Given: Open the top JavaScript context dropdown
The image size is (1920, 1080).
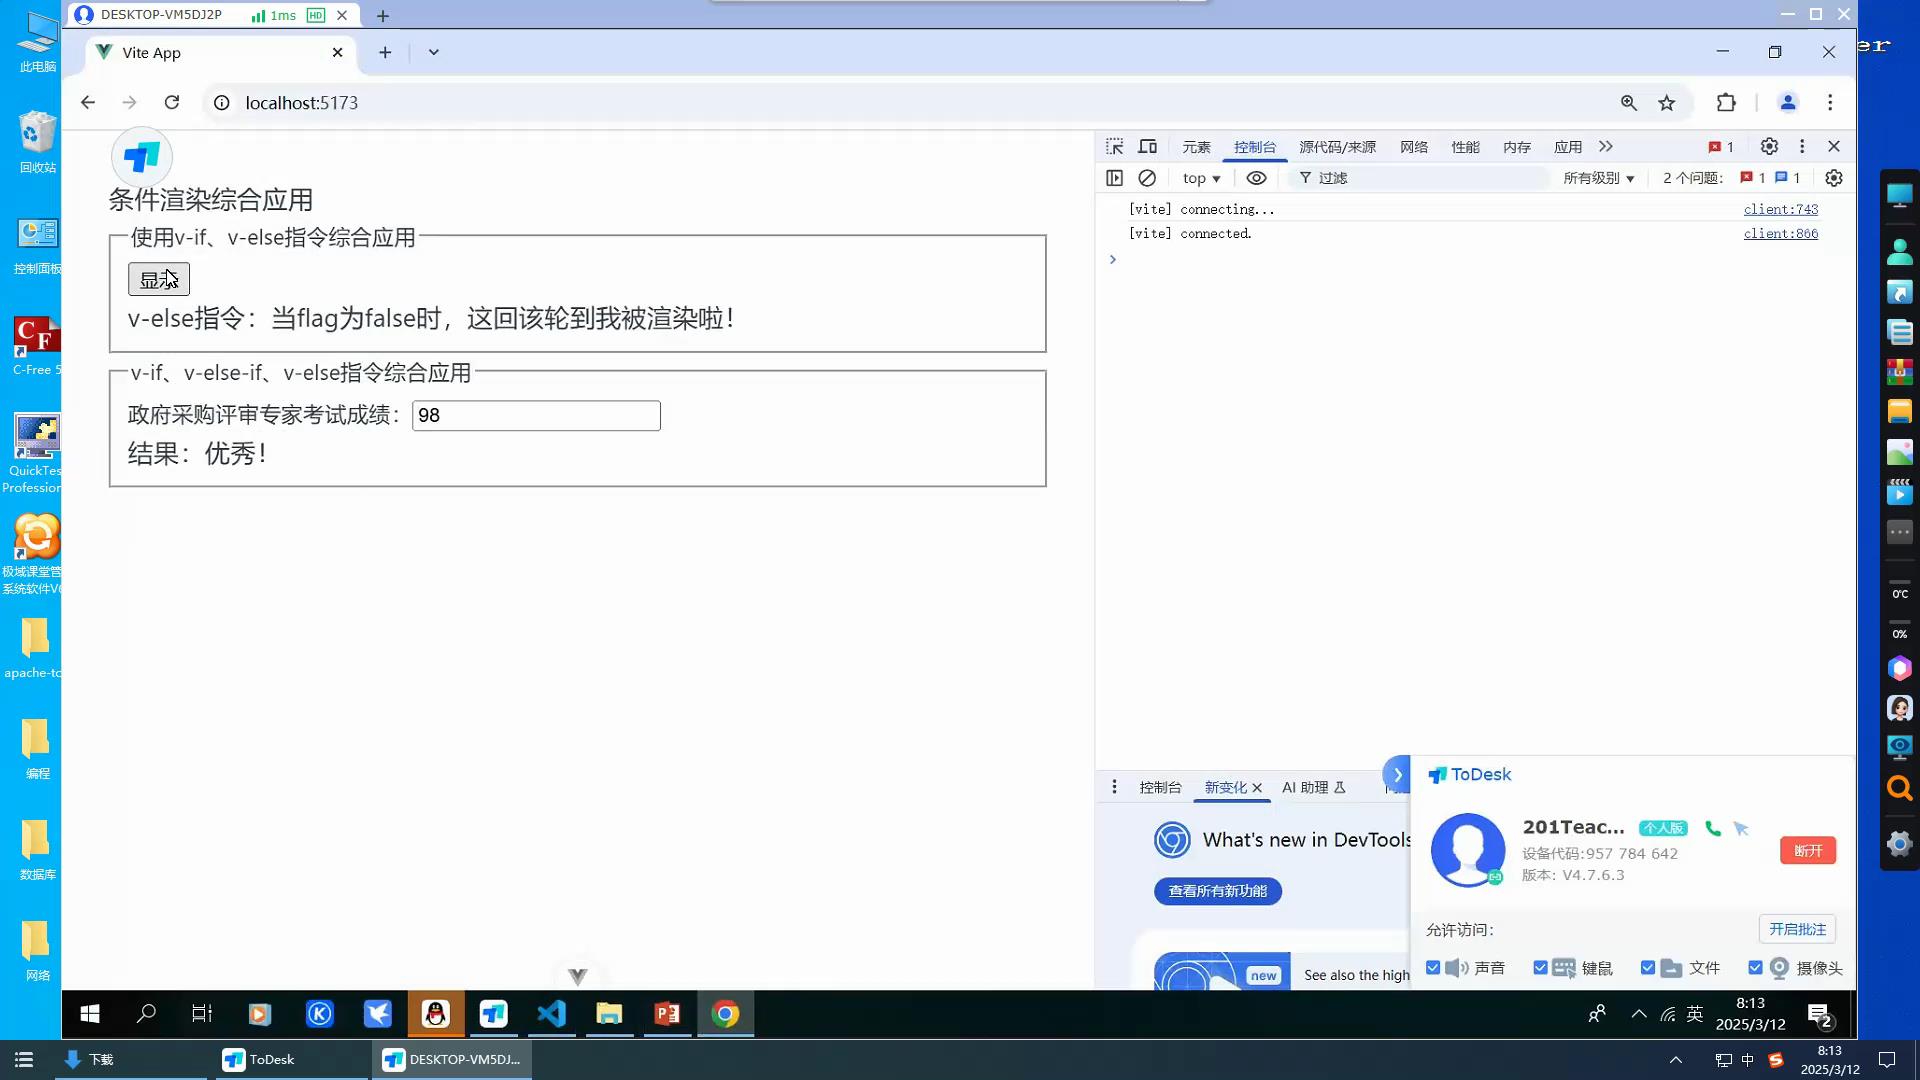Looking at the screenshot, I should coord(1201,178).
